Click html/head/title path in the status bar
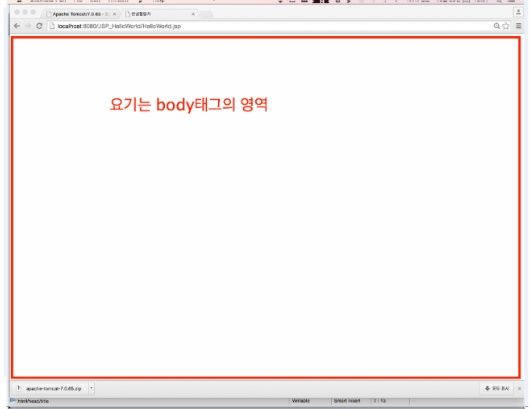The width and height of the screenshot is (532, 409). click(x=33, y=401)
